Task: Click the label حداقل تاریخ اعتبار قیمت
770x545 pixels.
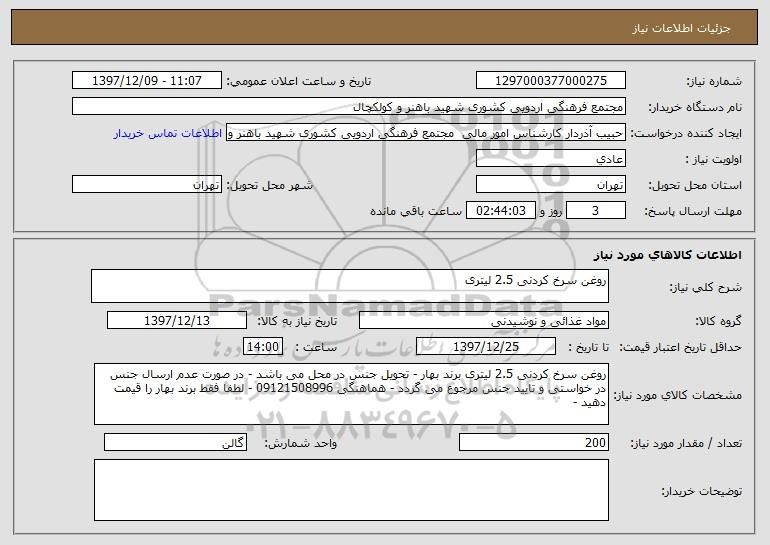Action: pyautogui.click(x=681, y=347)
